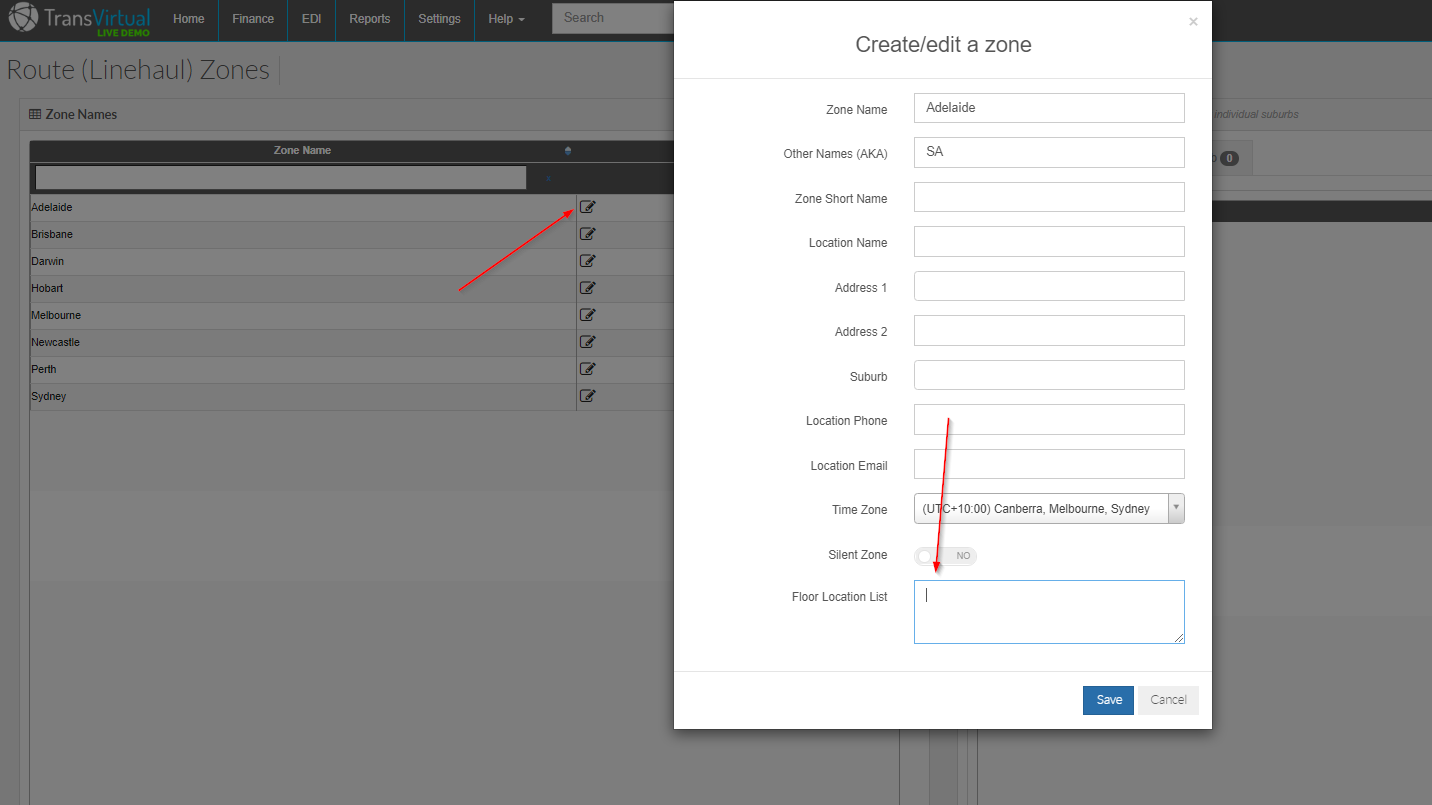This screenshot has width=1432, height=805.
Task: Click the Floor Location List textarea
Action: (x=1049, y=612)
